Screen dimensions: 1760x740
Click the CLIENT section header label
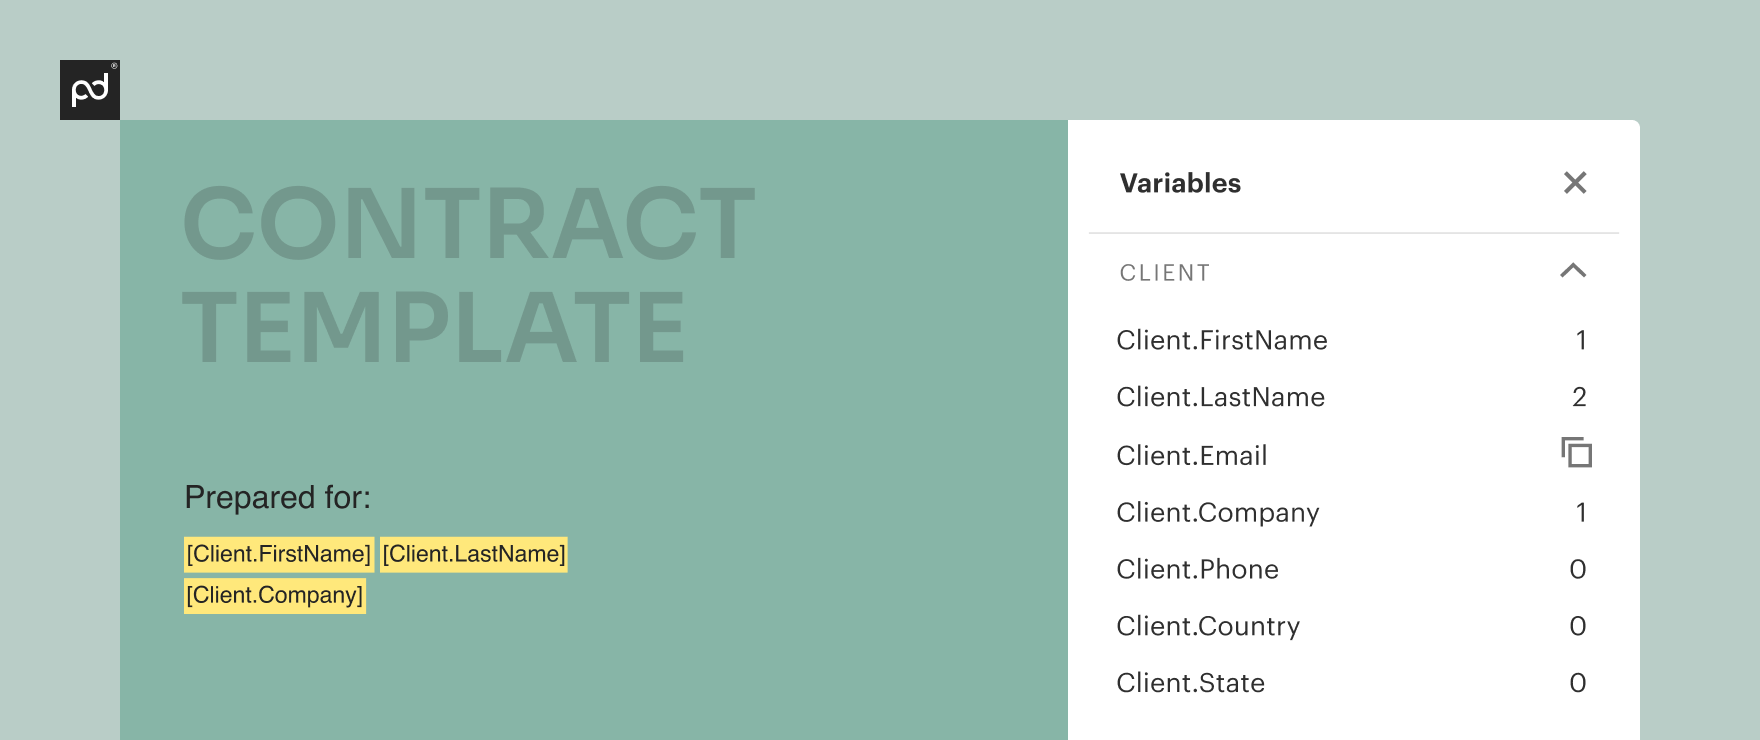(x=1165, y=273)
